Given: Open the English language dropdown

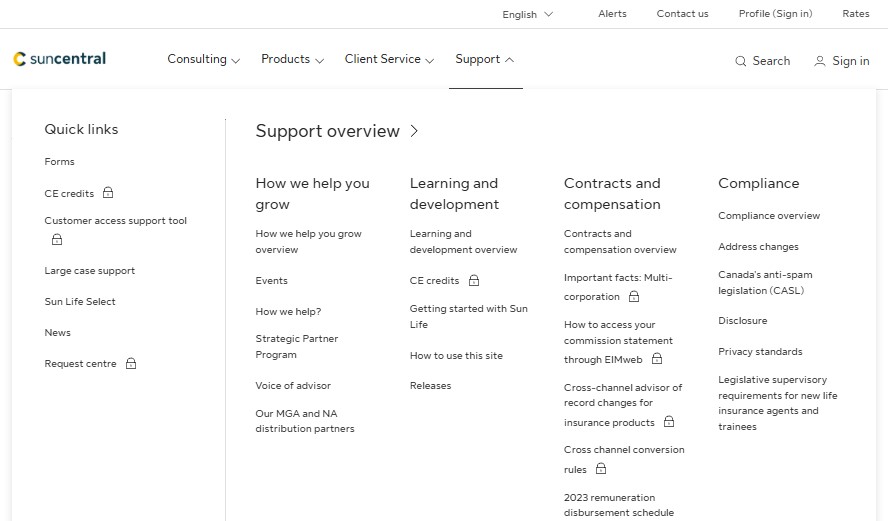Looking at the screenshot, I should (x=527, y=14).
